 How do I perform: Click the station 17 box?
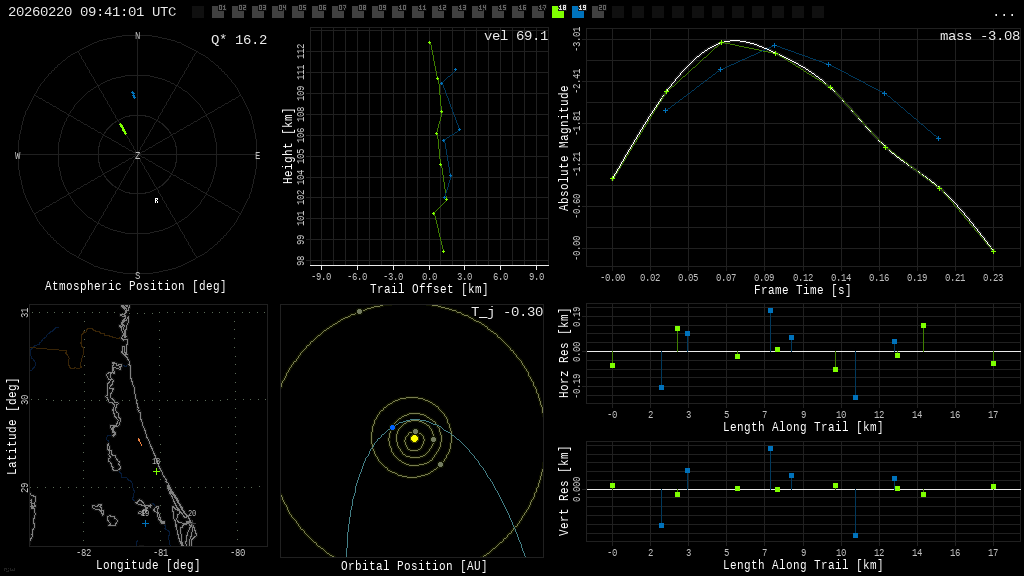tap(538, 12)
